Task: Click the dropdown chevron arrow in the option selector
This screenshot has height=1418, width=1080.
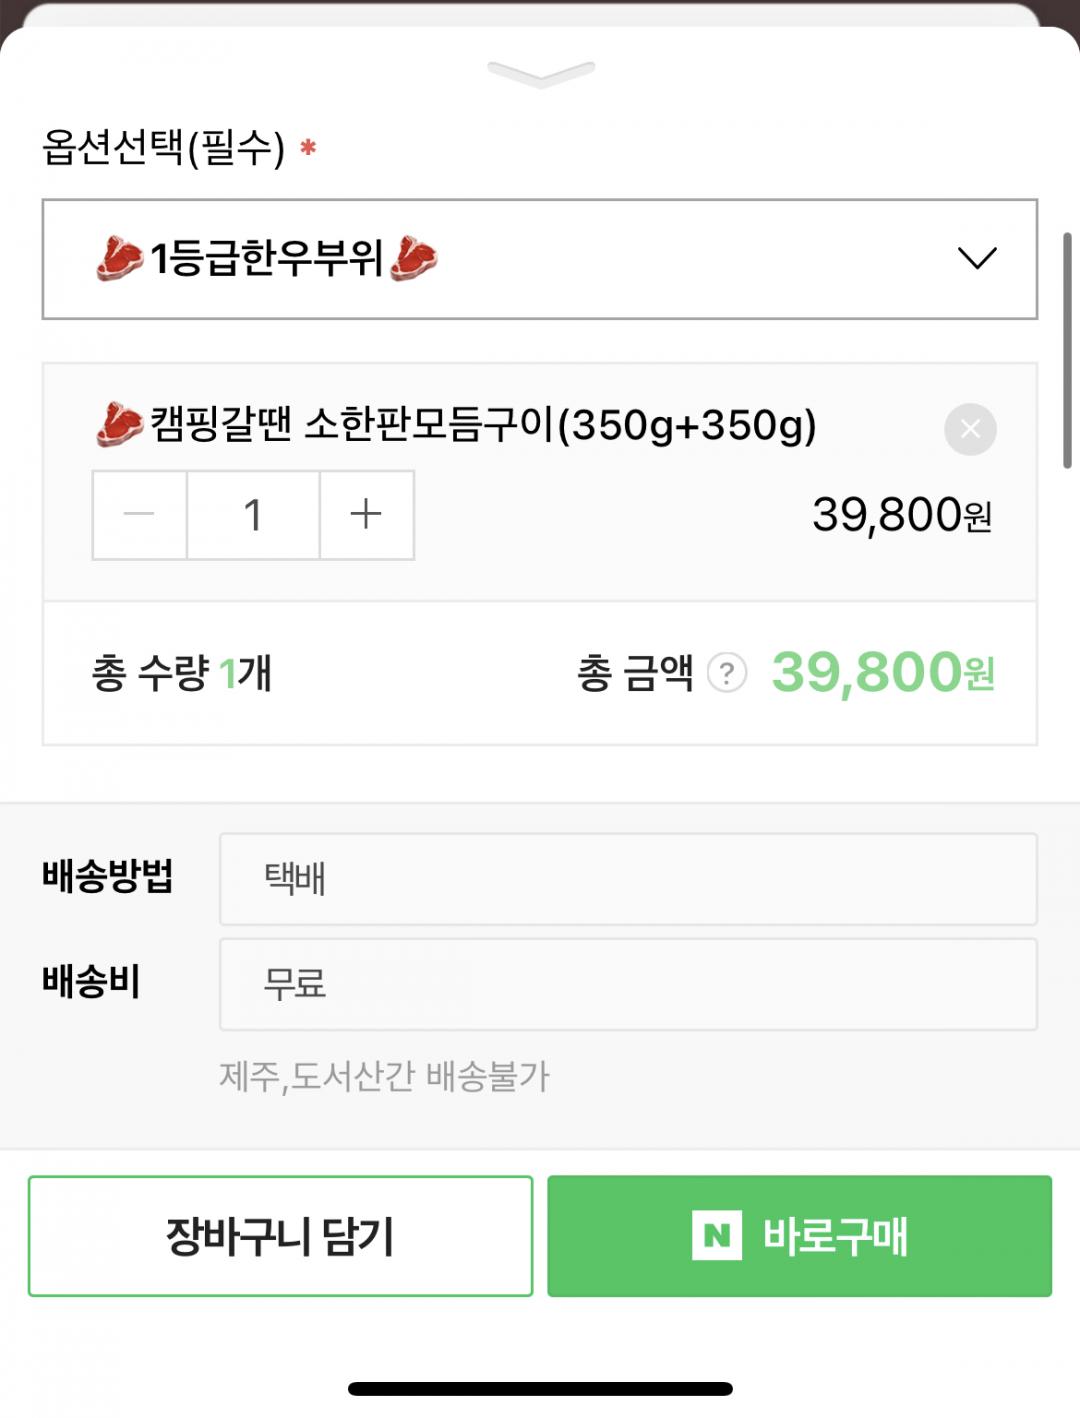Action: coord(977,258)
